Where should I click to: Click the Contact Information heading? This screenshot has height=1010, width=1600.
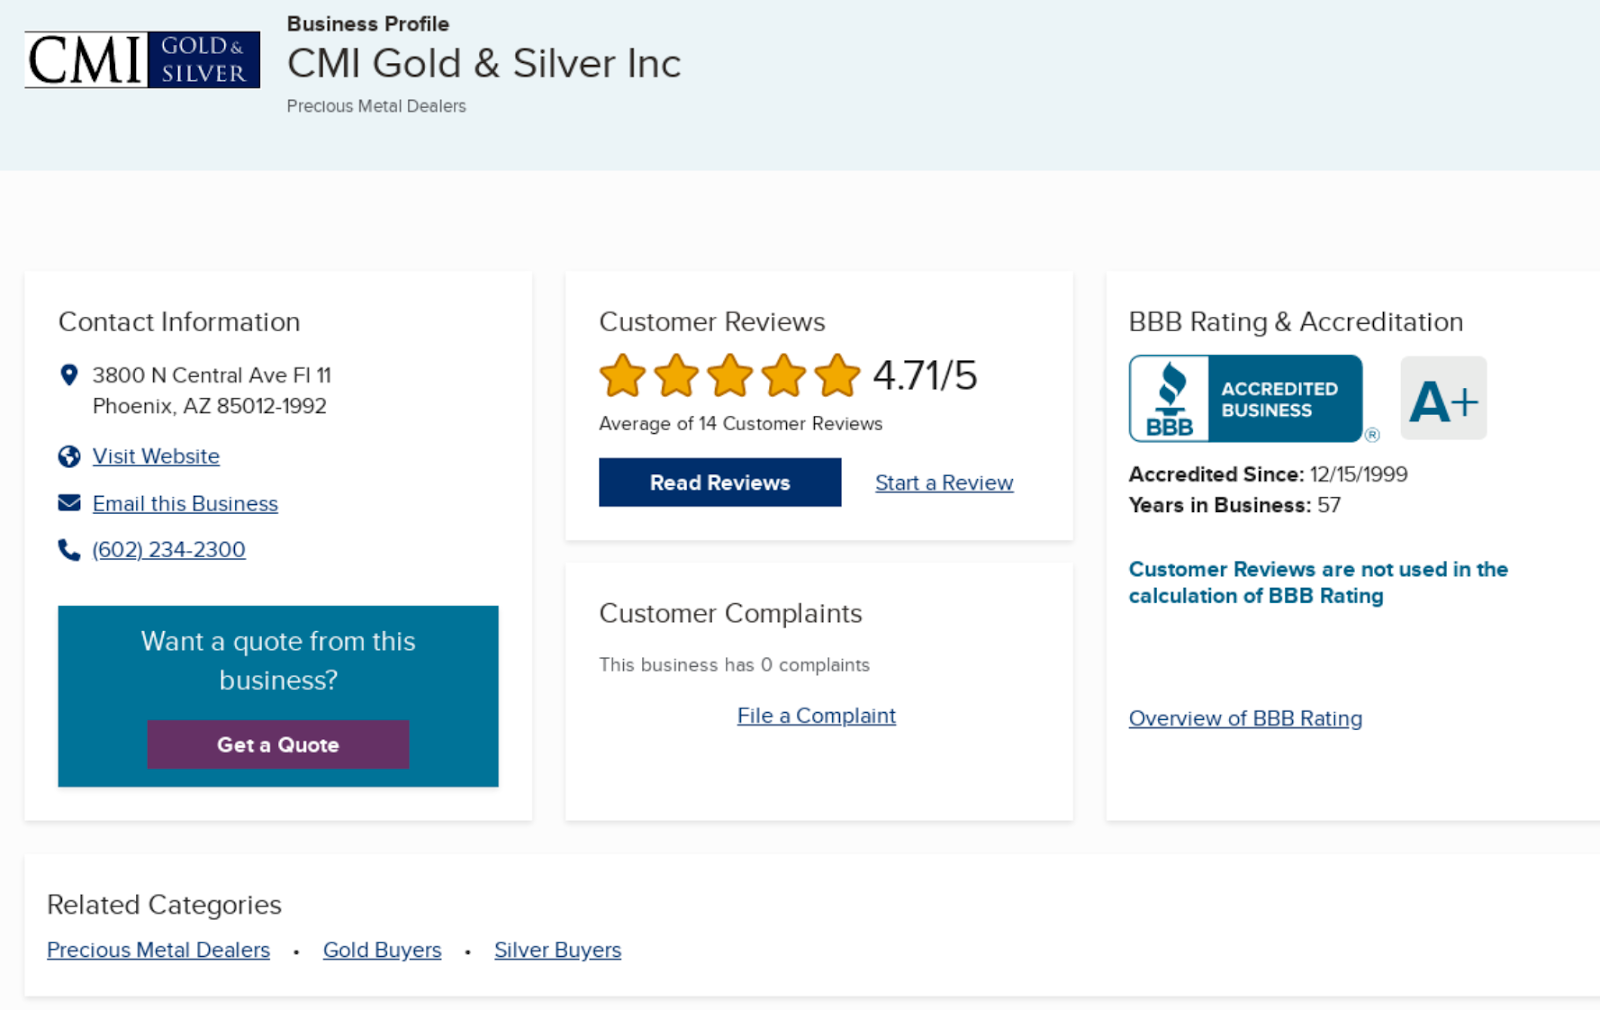pos(179,322)
